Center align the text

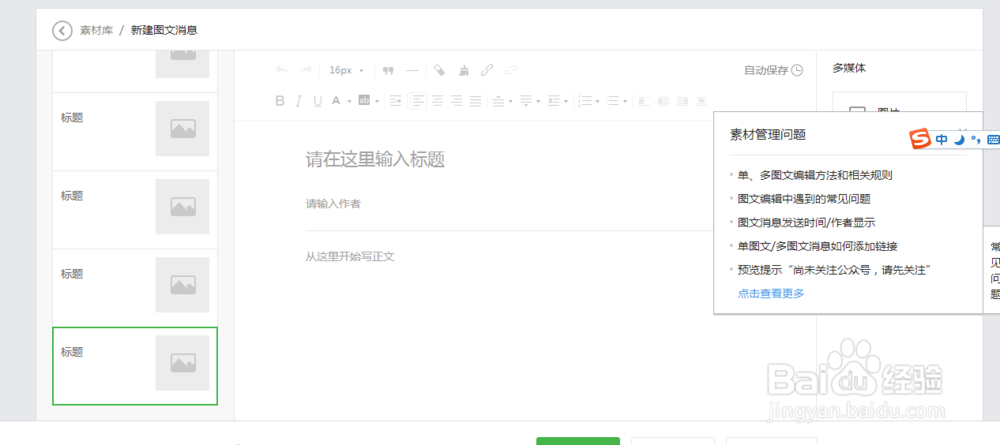point(438,101)
